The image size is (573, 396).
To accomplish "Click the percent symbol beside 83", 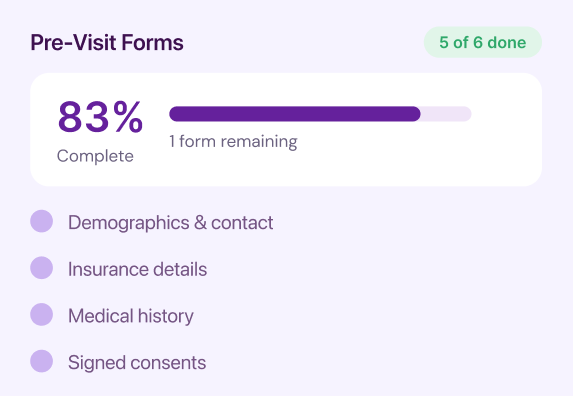I will pos(128,117).
